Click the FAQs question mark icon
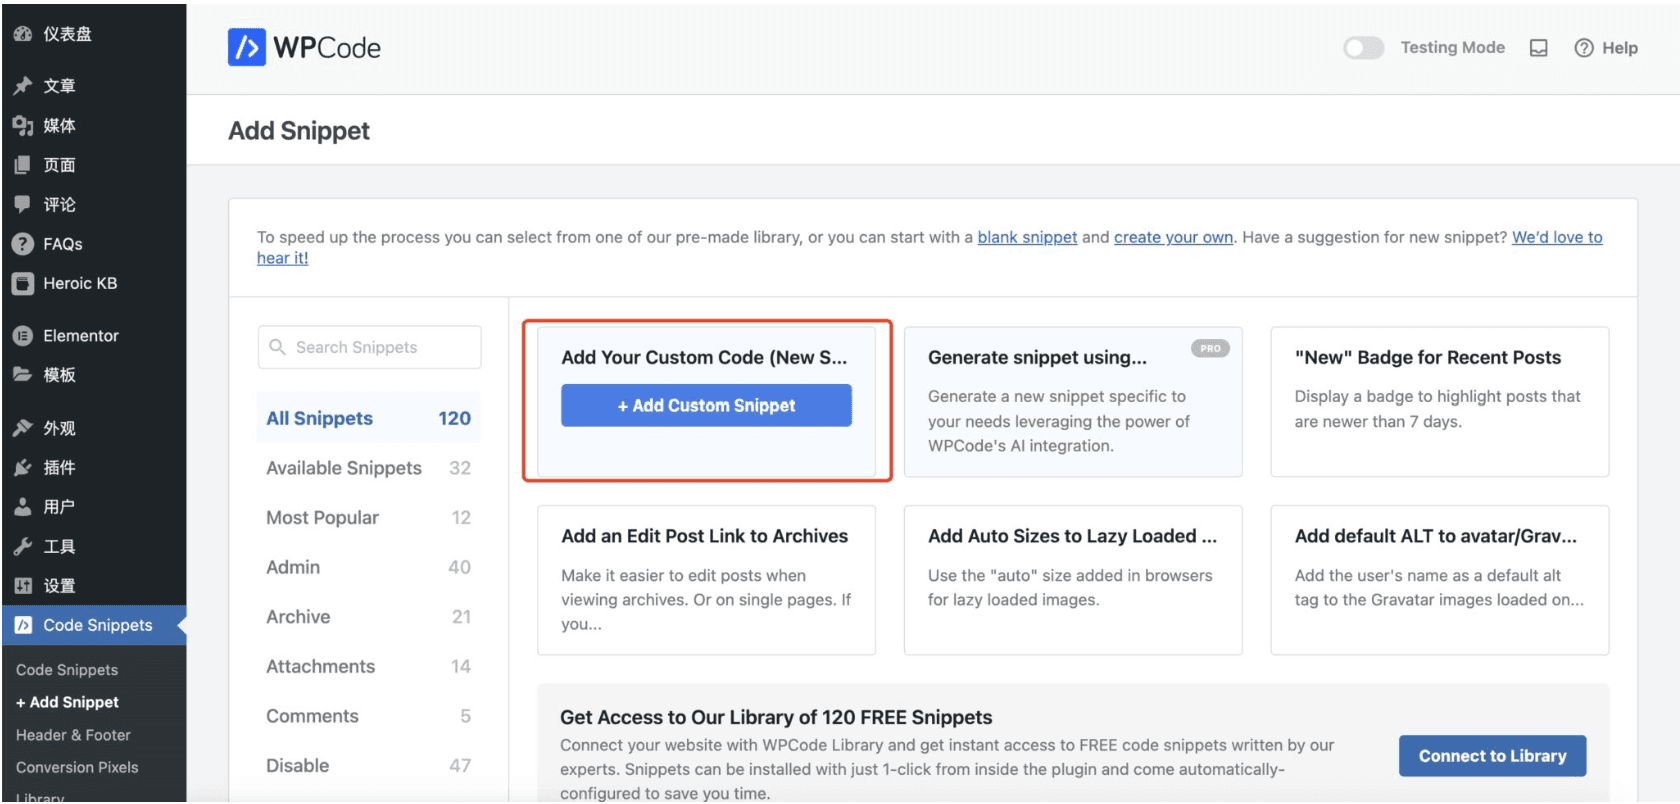 point(22,244)
